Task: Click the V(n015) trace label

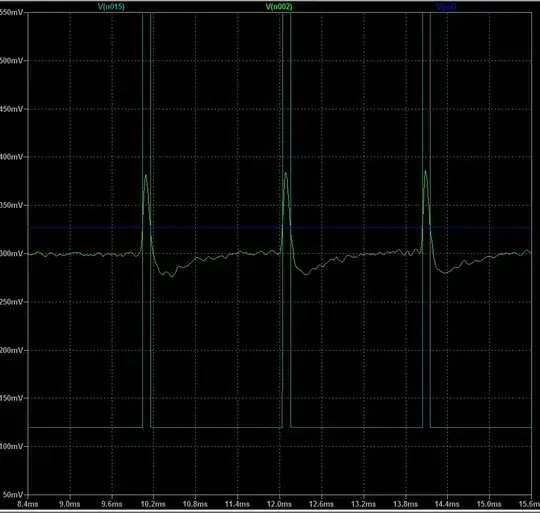Action: [x=111, y=7]
